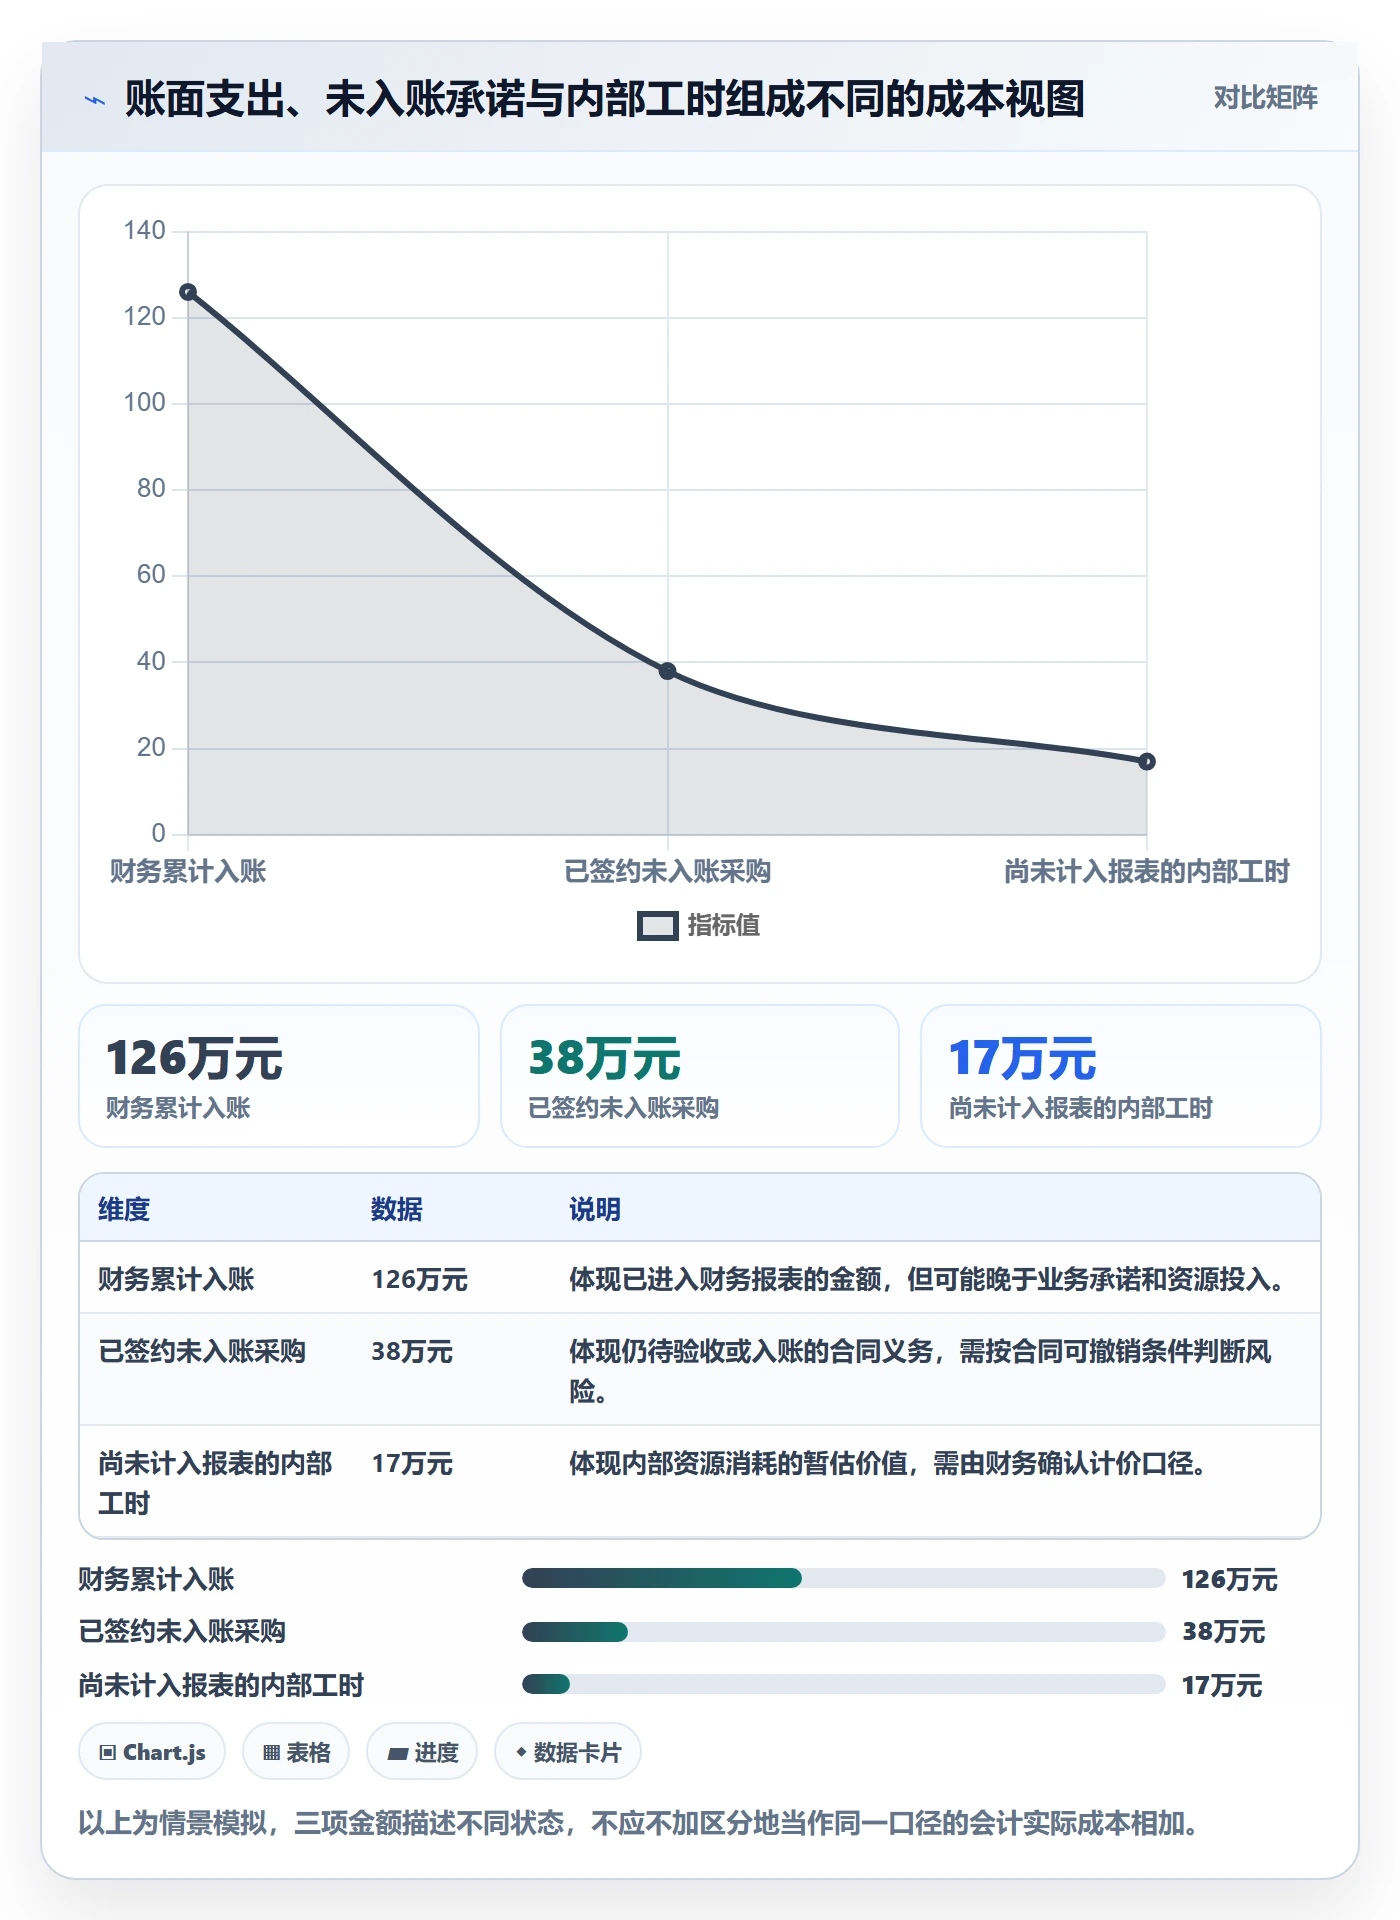Open the 17万元 data card
The width and height of the screenshot is (1400, 1920).
pos(1121,1076)
